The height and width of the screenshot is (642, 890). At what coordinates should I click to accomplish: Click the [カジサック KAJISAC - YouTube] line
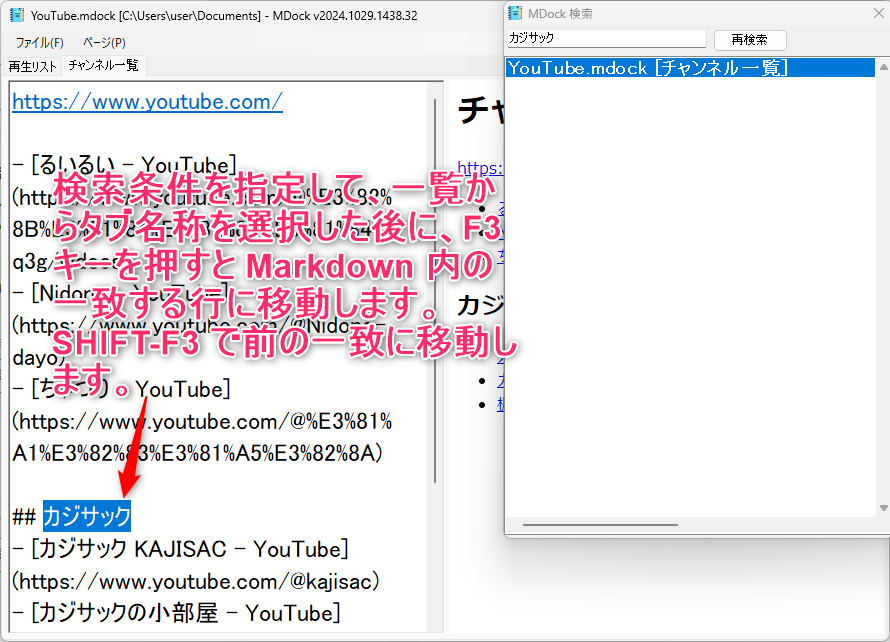tap(180, 549)
